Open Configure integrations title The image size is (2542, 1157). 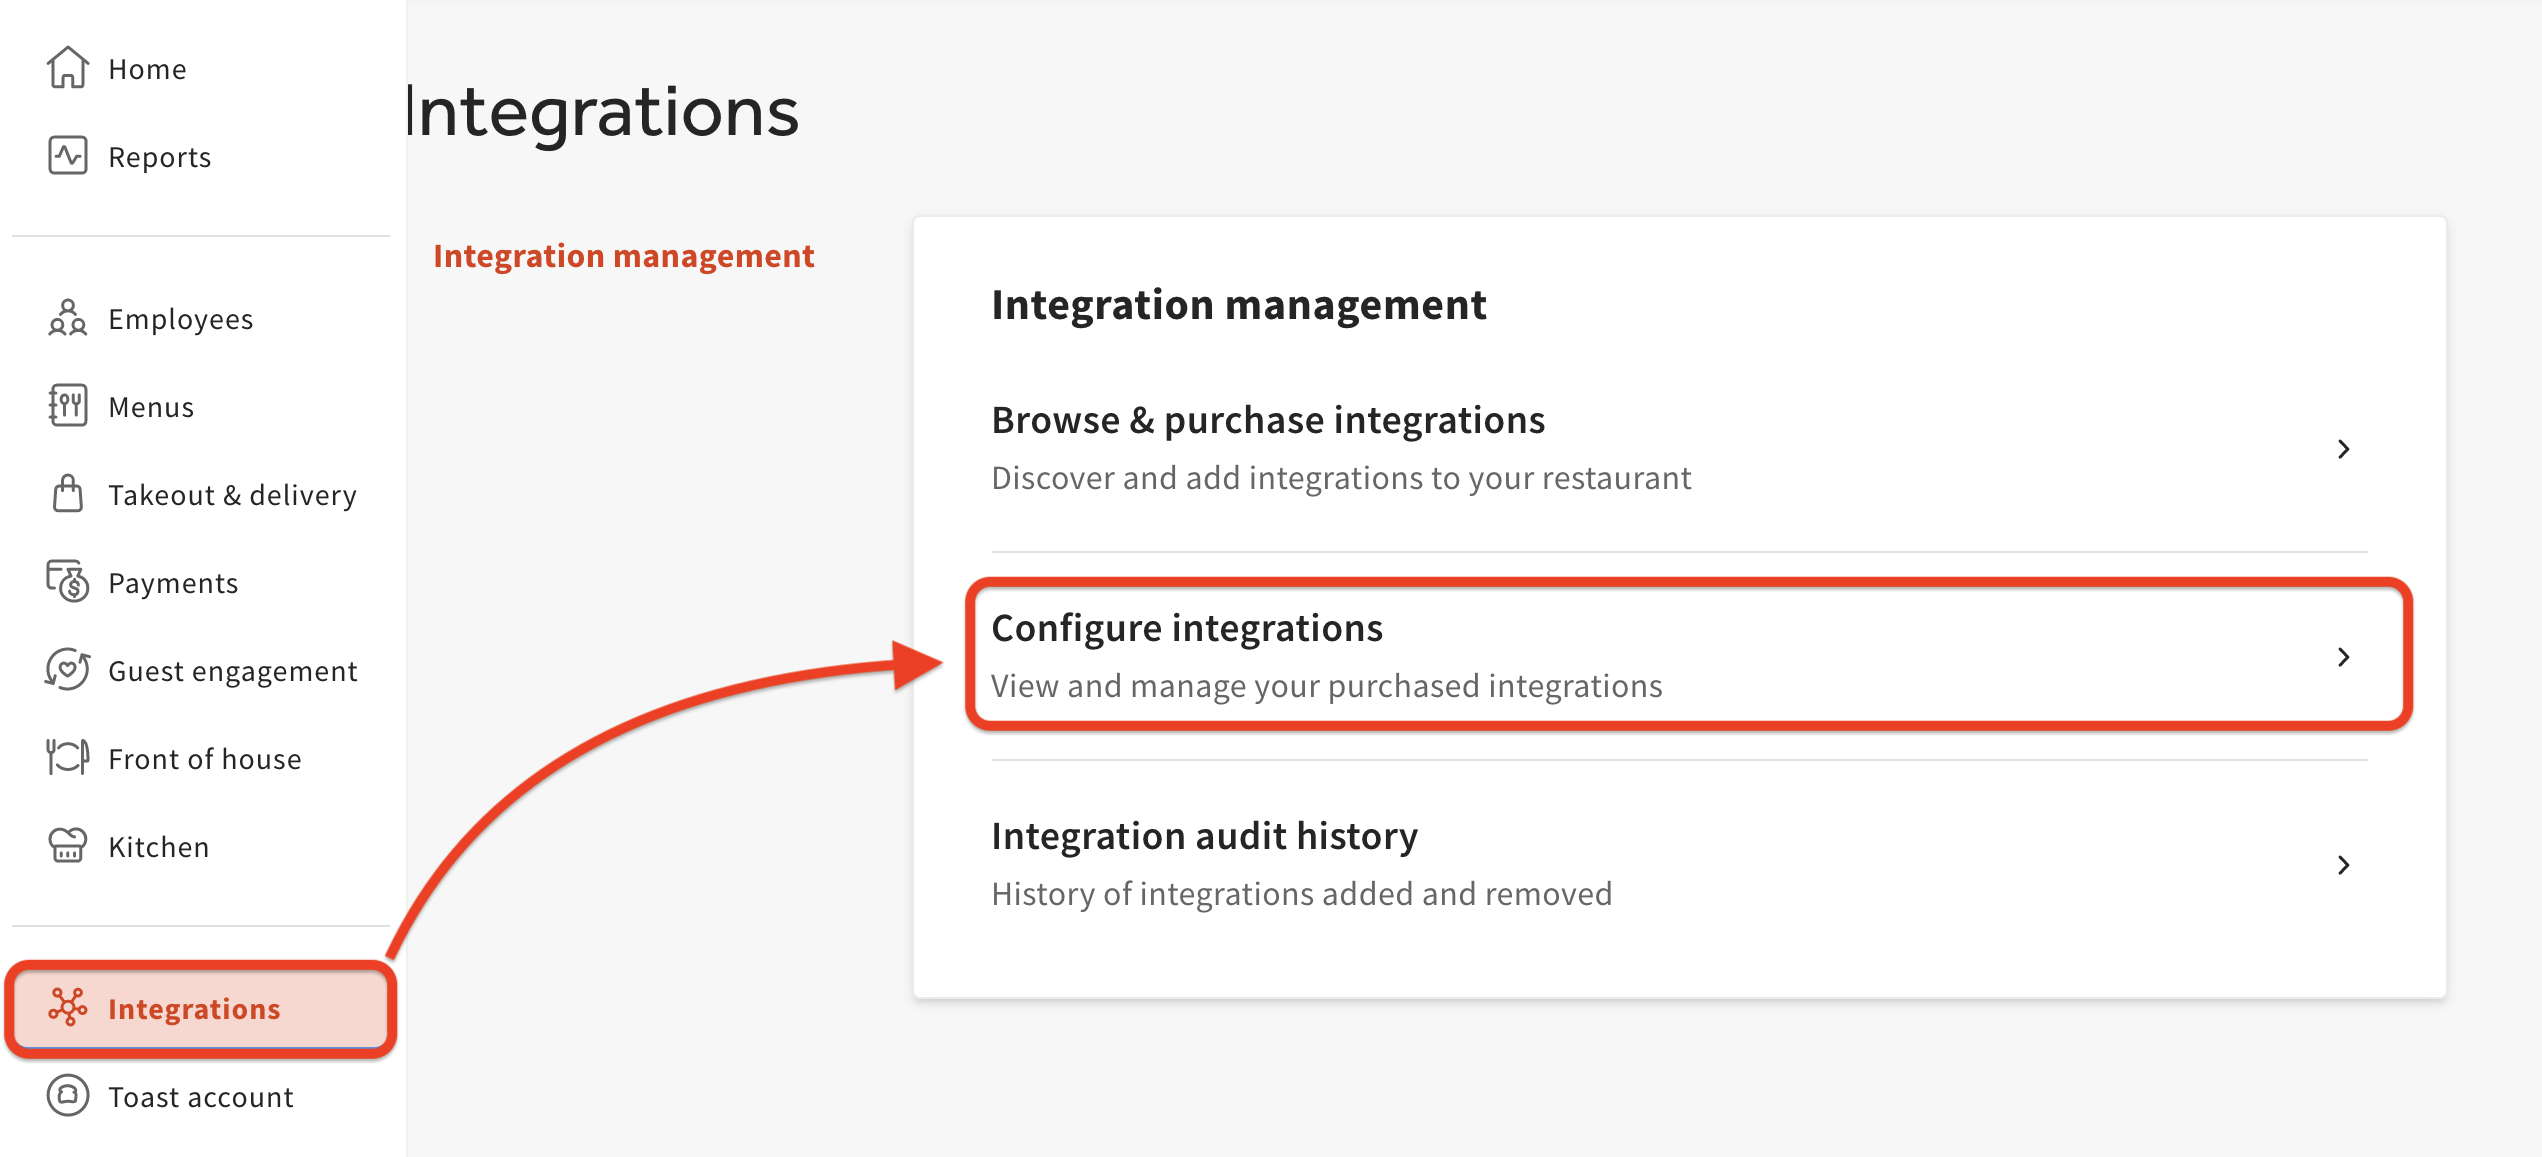1186,628
